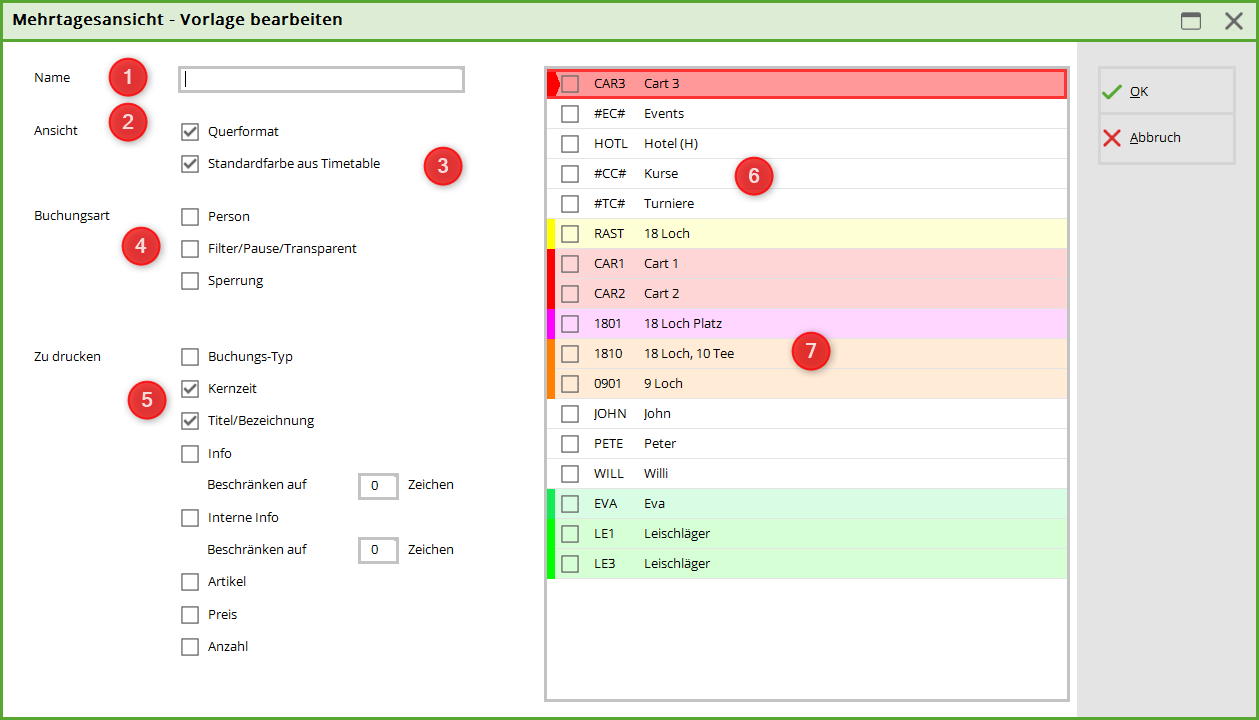Check the Preis print option
Viewport: 1259px width, 720px height.
pyautogui.click(x=190, y=615)
